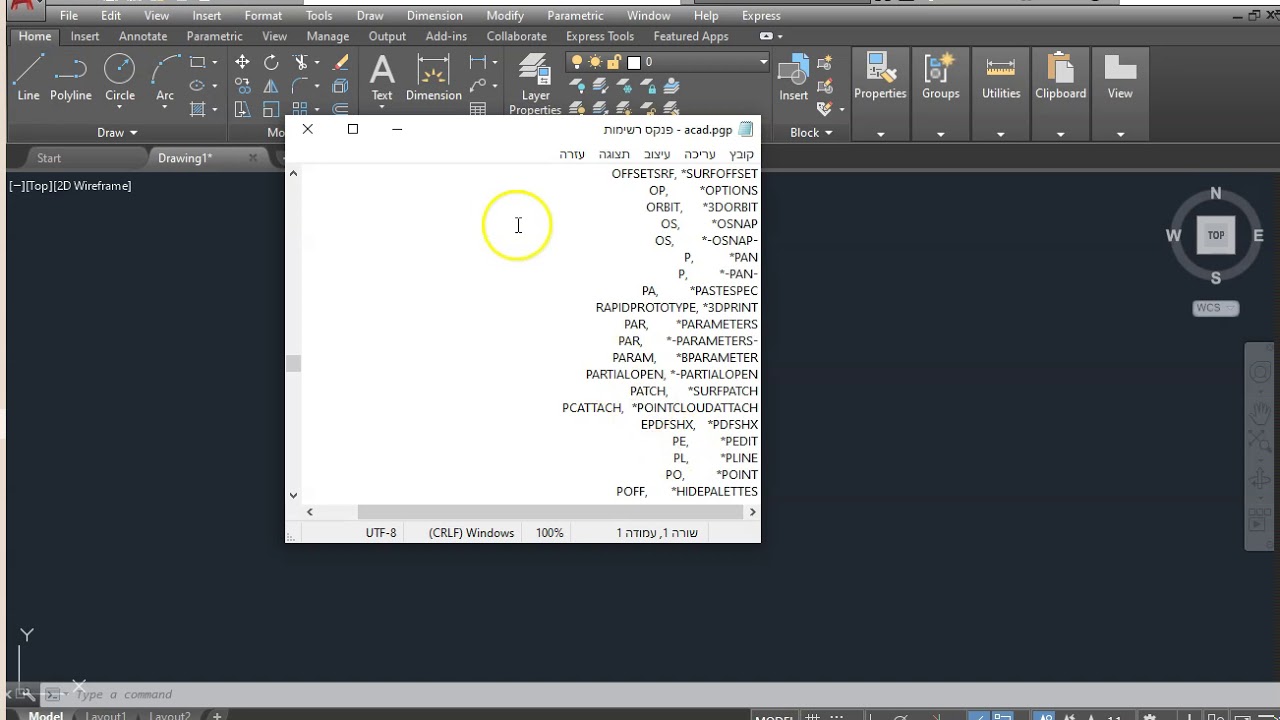
Task: Select the Line tool
Action: coord(28,77)
